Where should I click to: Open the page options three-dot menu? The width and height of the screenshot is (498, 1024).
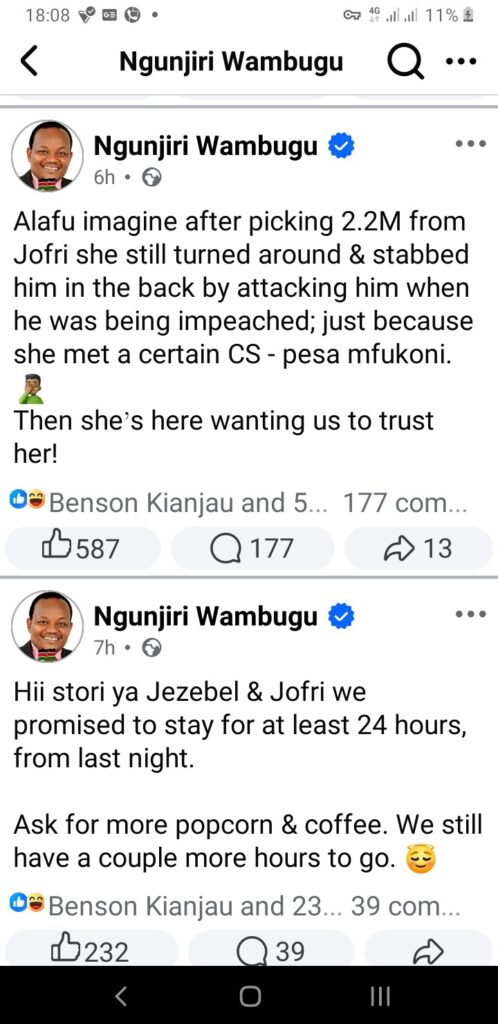[x=461, y=62]
